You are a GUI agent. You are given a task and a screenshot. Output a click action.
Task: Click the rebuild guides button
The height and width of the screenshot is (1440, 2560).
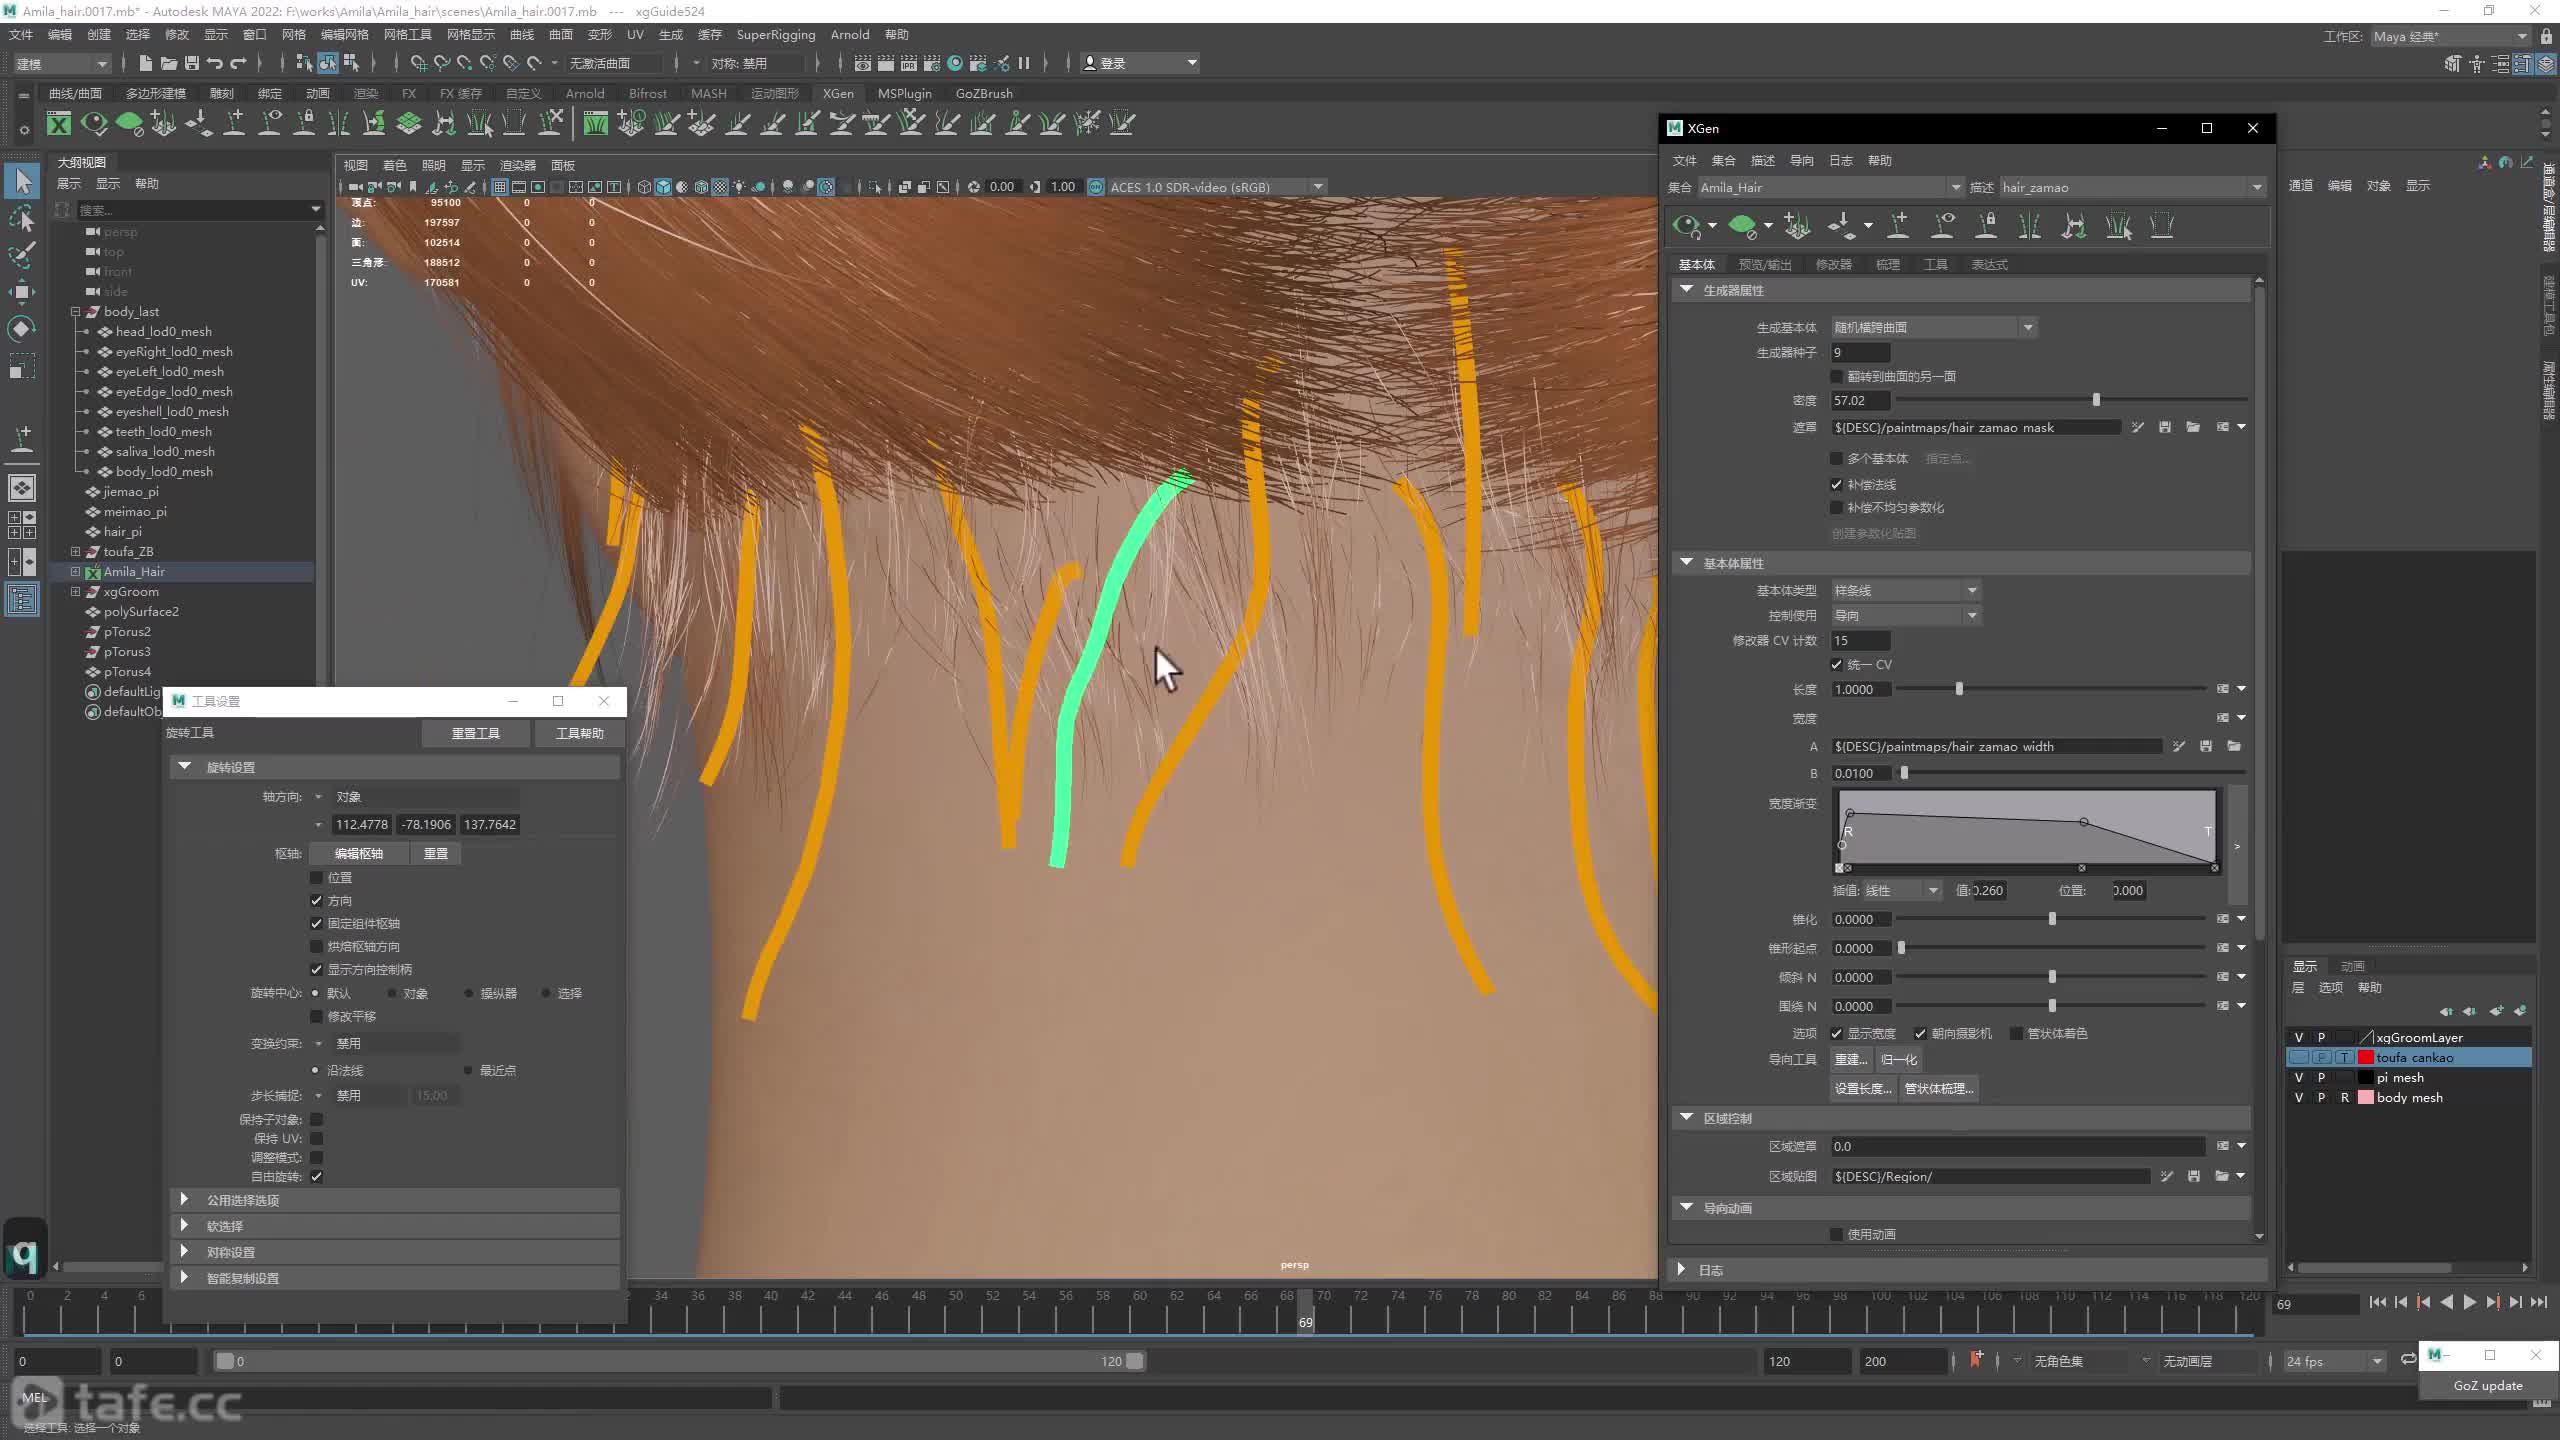(x=1850, y=1059)
